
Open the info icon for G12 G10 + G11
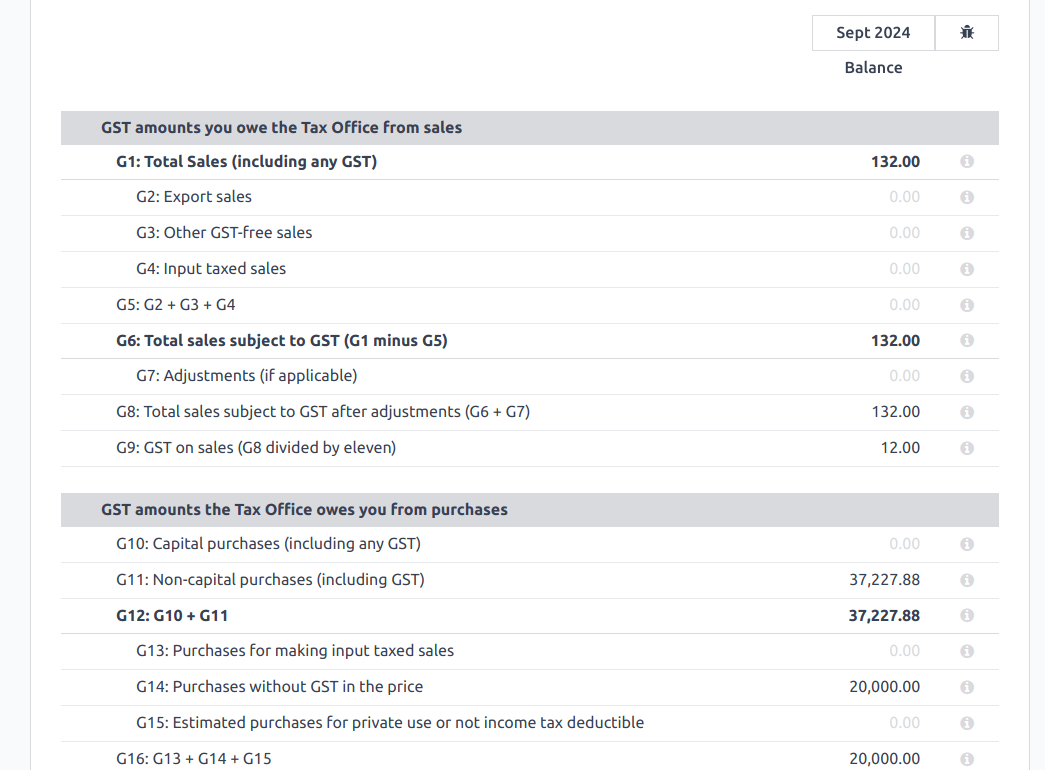pyautogui.click(x=967, y=615)
